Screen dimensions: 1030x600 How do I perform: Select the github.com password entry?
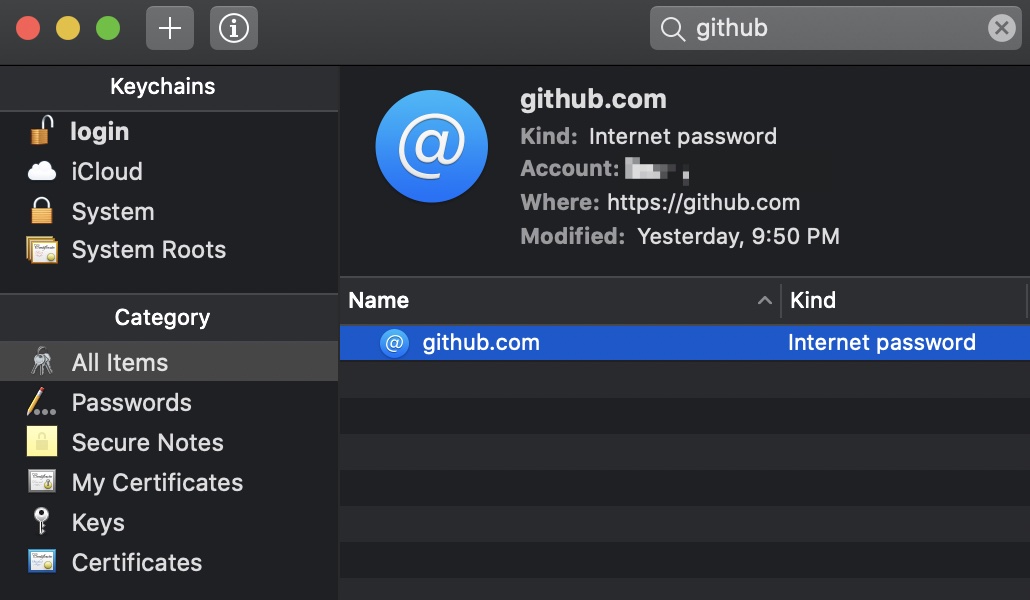tap(480, 342)
